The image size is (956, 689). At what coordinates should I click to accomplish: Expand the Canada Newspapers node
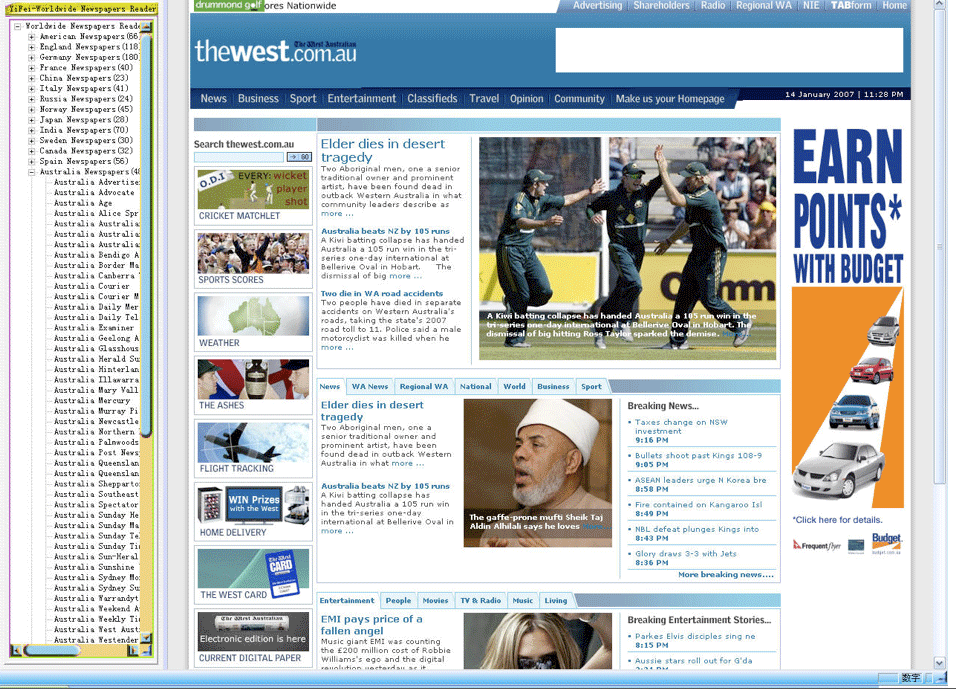32,151
